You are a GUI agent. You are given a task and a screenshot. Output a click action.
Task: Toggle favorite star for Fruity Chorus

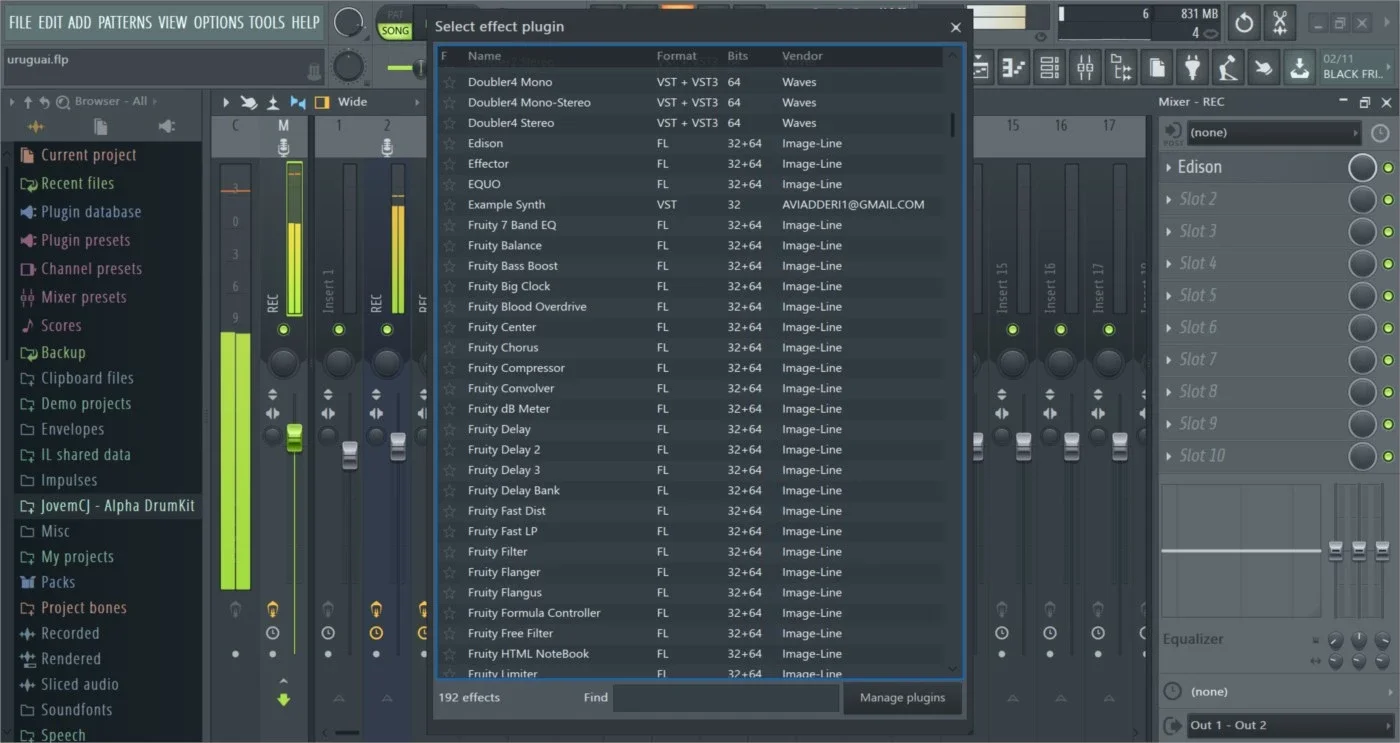coord(450,348)
